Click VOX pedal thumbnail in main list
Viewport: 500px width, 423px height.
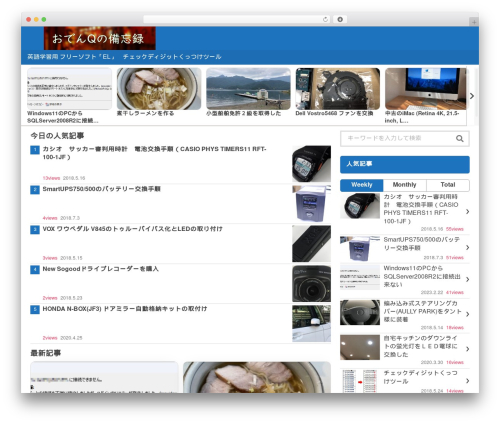tap(312, 244)
